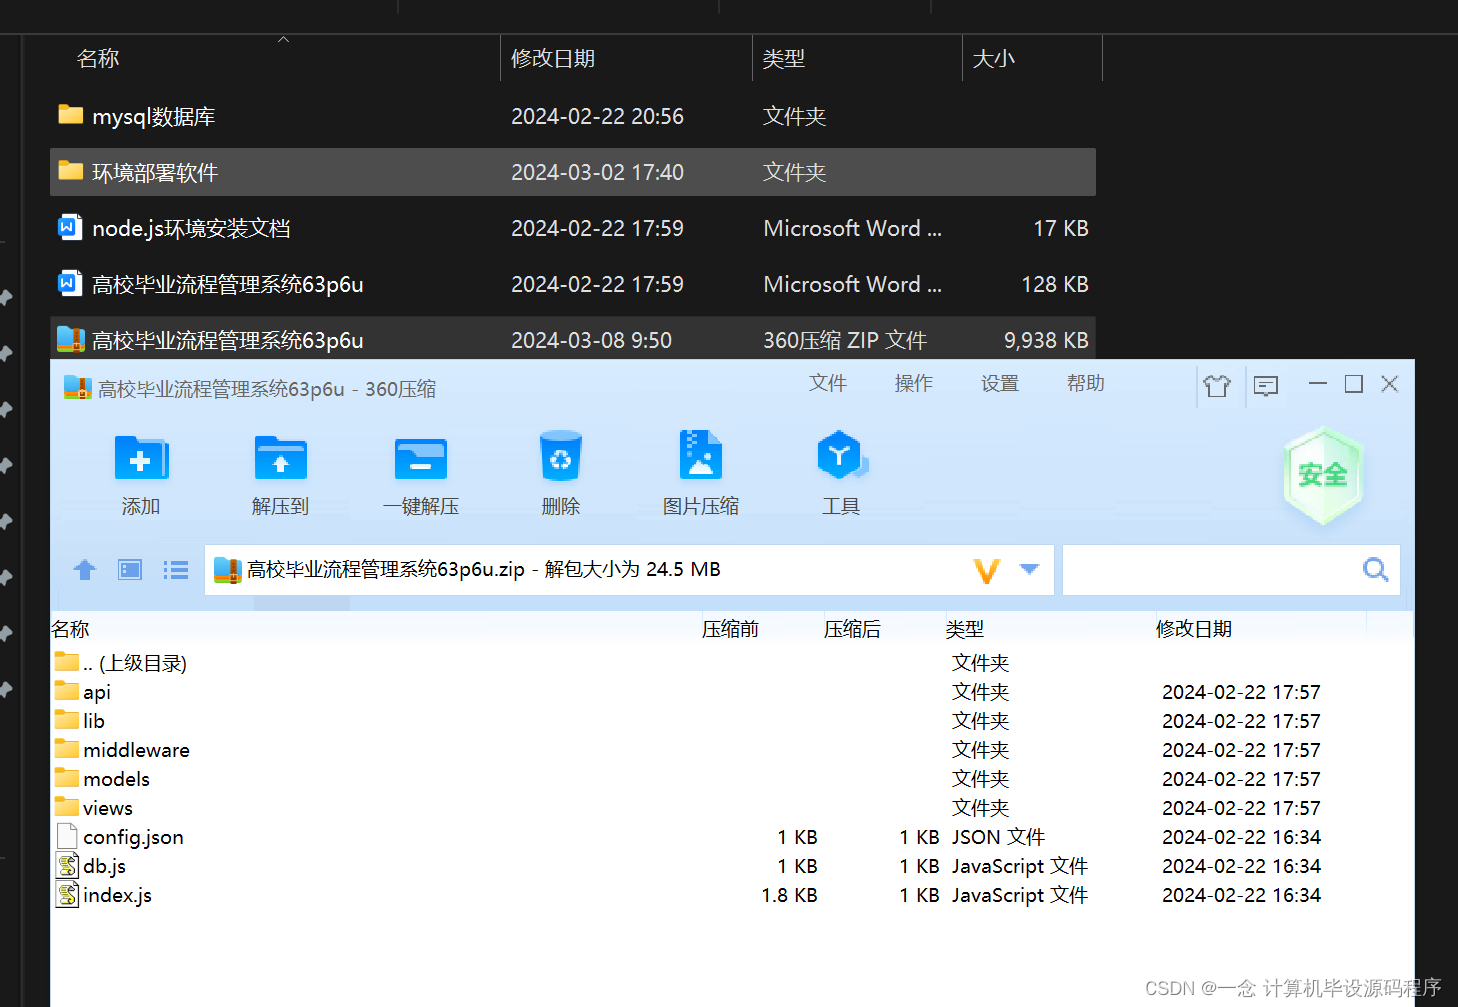1458x1007 pixels.
Task: Click the search magnifier in 360压缩
Action: point(1375,569)
